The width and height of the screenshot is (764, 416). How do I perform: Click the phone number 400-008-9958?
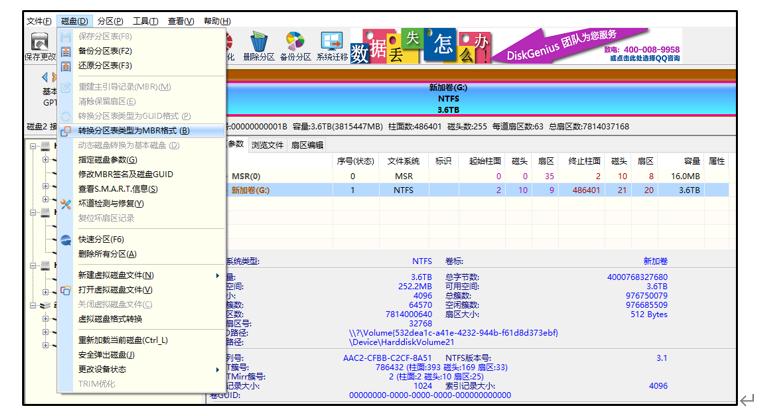tap(651, 50)
